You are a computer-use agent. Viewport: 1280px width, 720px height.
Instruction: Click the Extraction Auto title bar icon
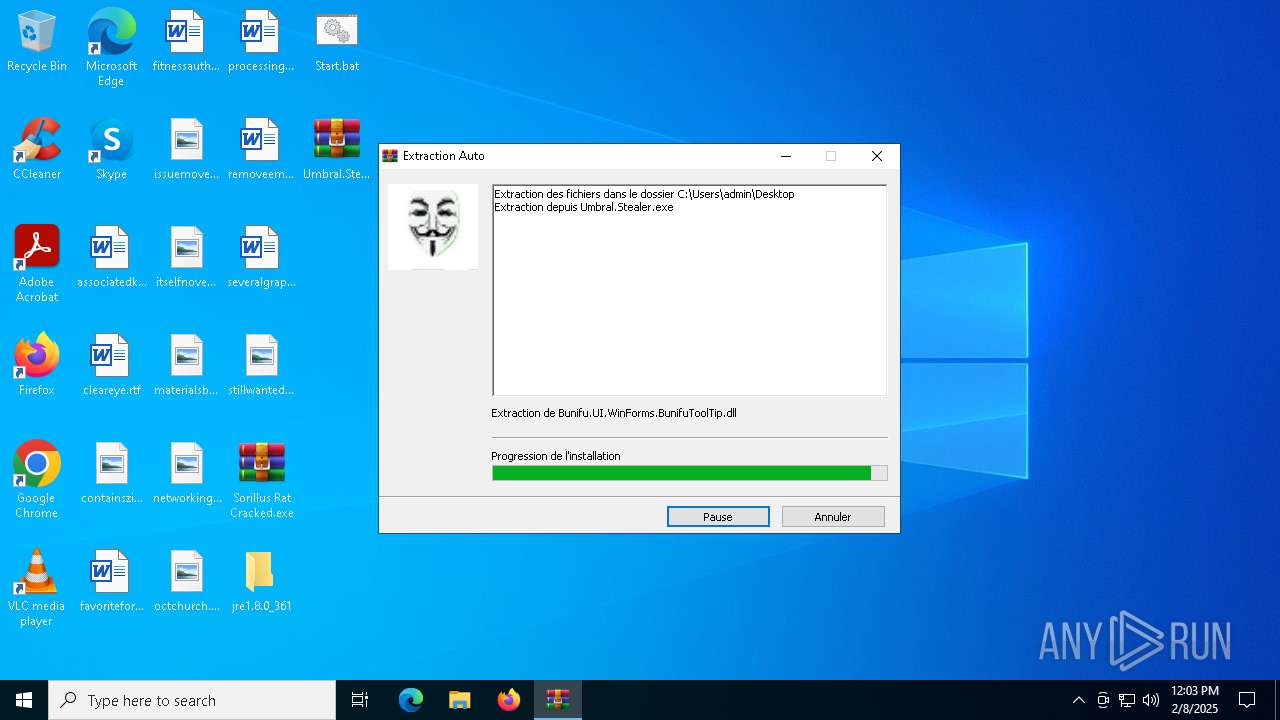[x=390, y=156]
